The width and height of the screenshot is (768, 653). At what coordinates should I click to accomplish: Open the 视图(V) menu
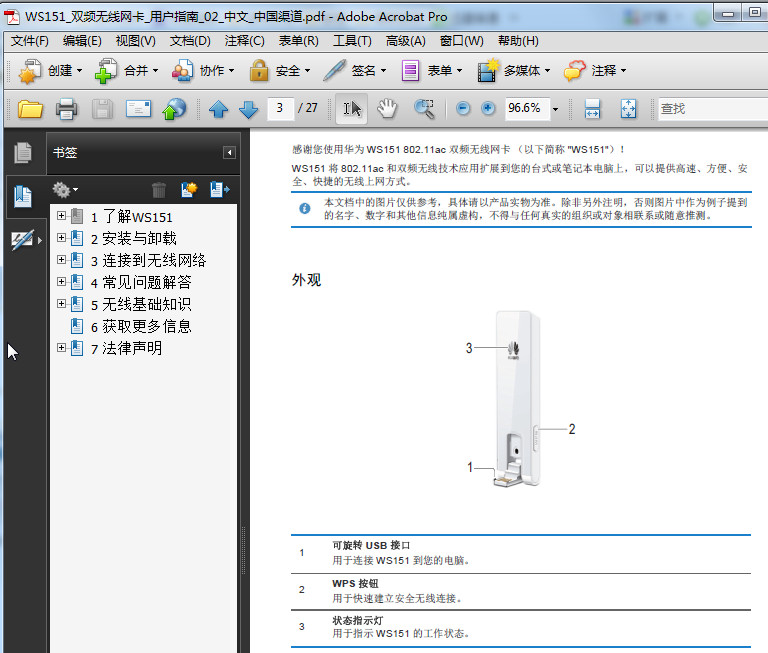coord(136,41)
